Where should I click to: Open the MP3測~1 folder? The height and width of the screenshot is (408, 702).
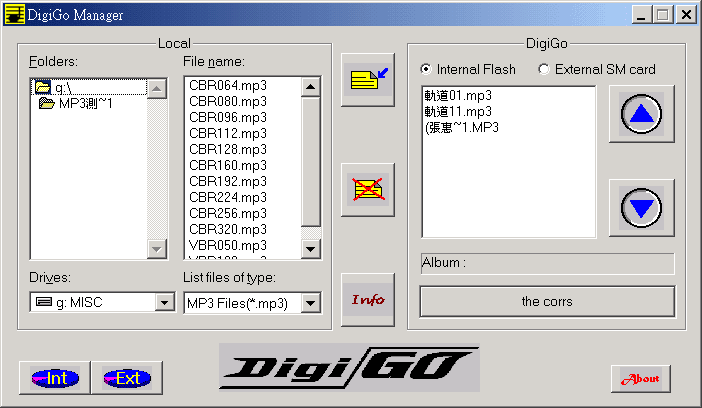coord(75,103)
